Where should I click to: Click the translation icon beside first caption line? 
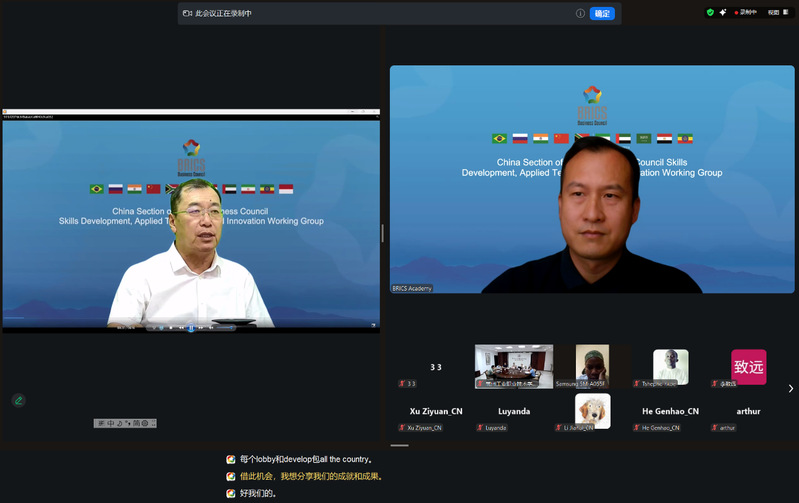[x=231, y=460]
